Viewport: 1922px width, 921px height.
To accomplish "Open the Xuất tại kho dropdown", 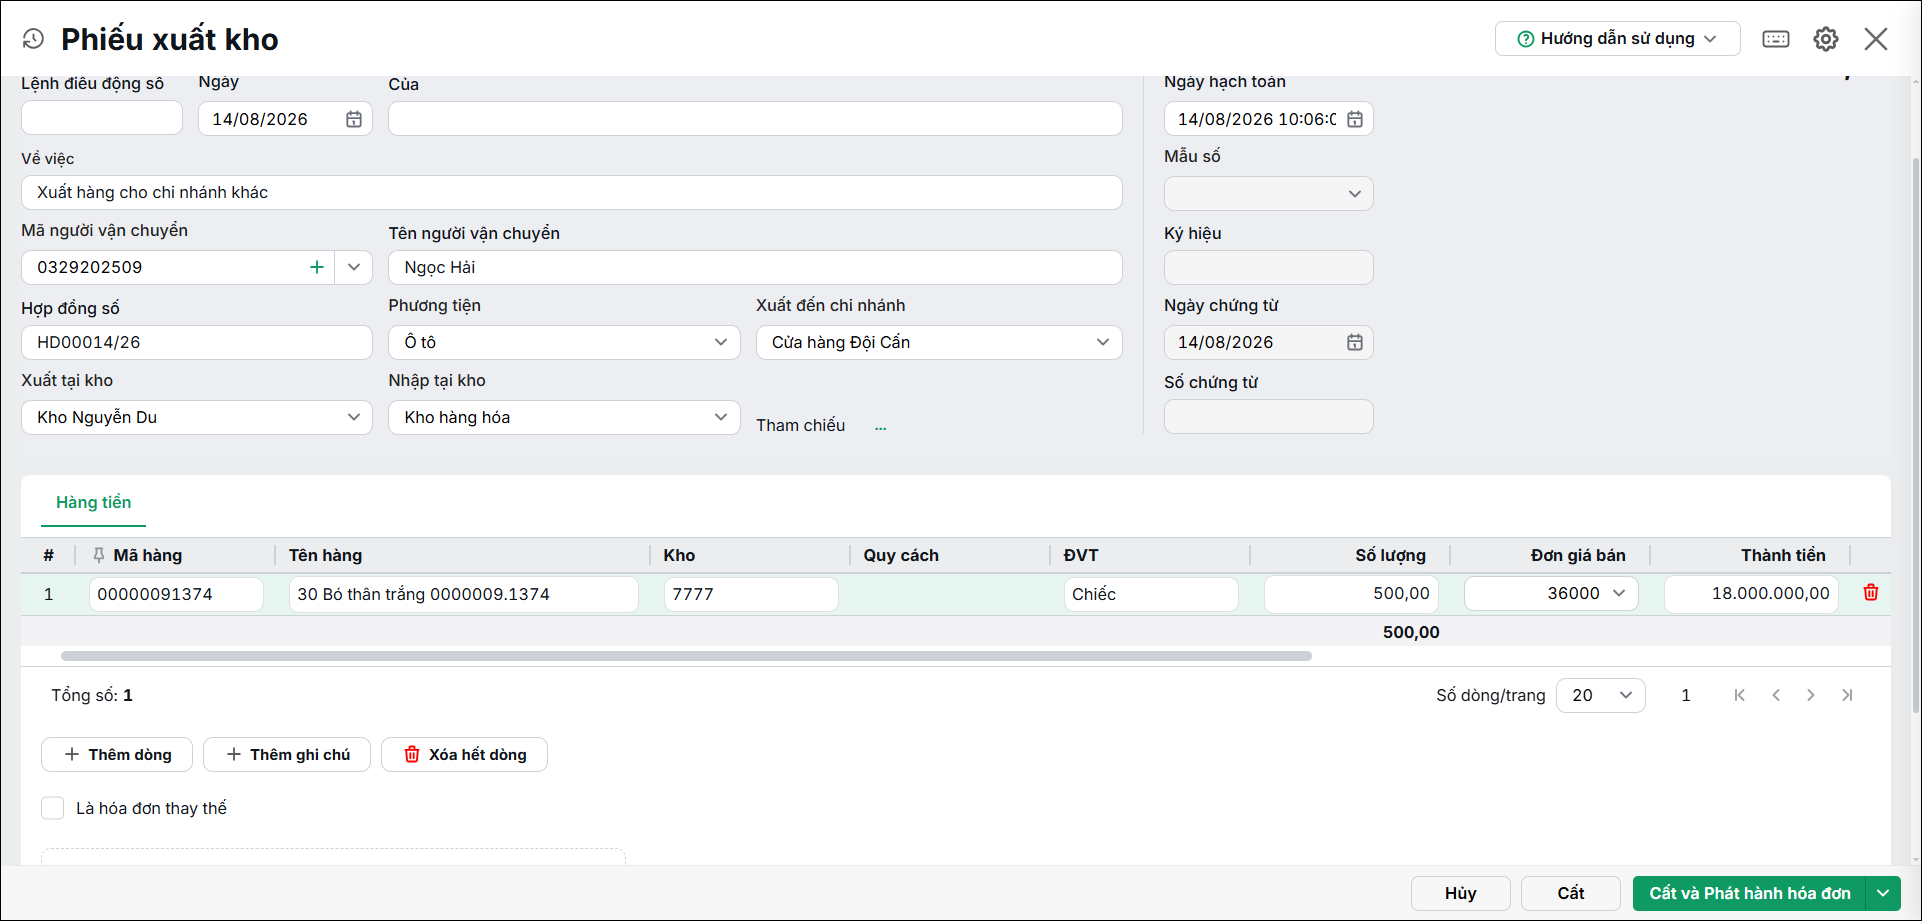I will pyautogui.click(x=197, y=417).
